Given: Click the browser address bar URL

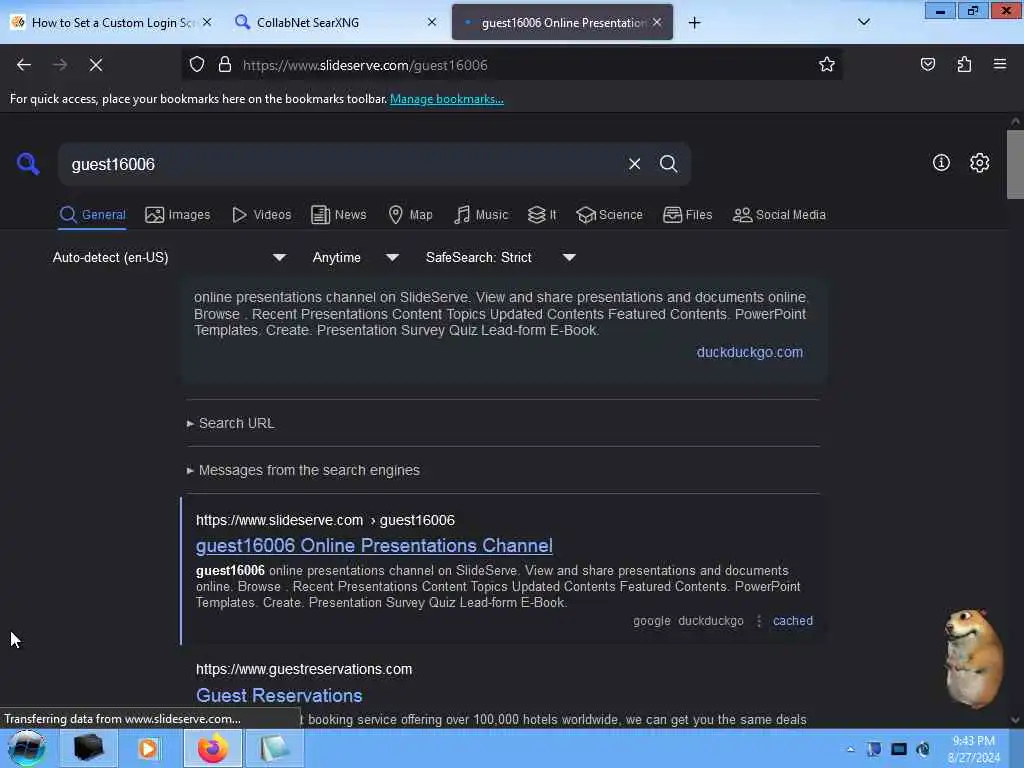Looking at the screenshot, I should tap(365, 65).
